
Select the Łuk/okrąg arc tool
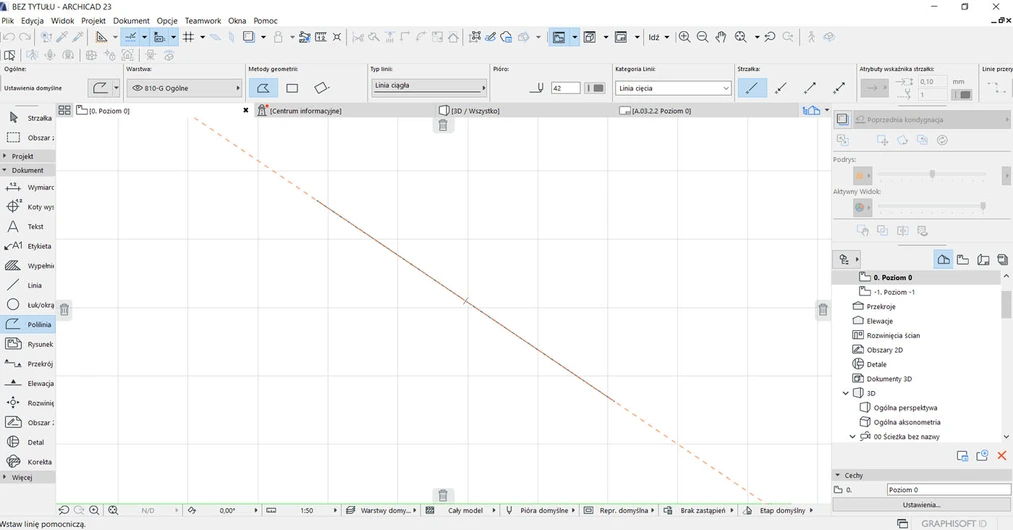tap(28, 304)
